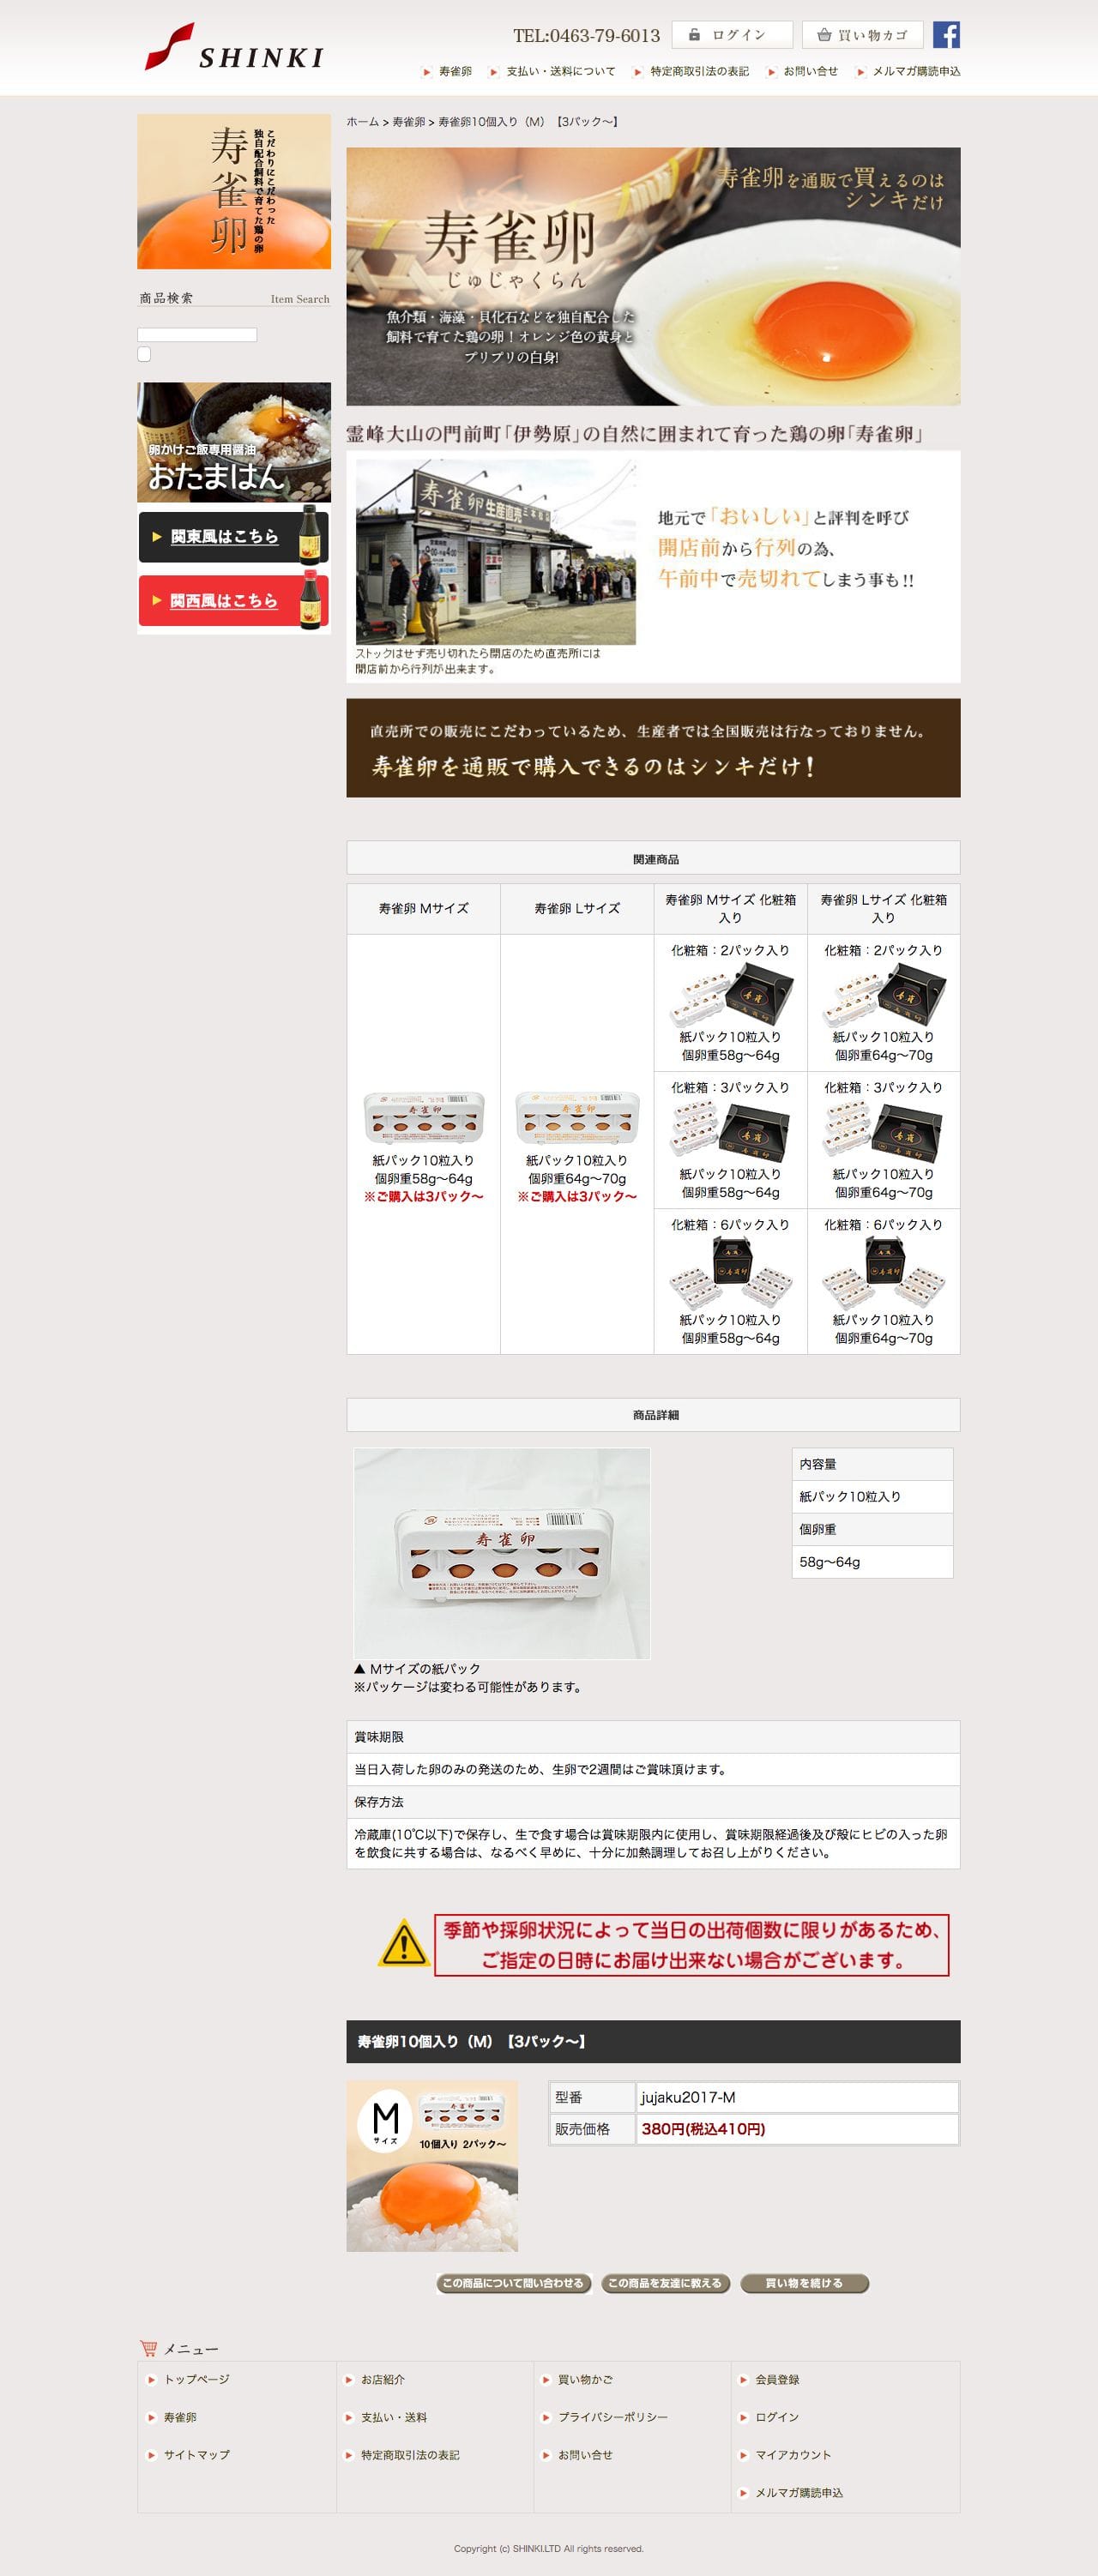The width and height of the screenshot is (1098, 2576).
Task: Open 寿雀卵 in top navigation
Action: pos(455,72)
